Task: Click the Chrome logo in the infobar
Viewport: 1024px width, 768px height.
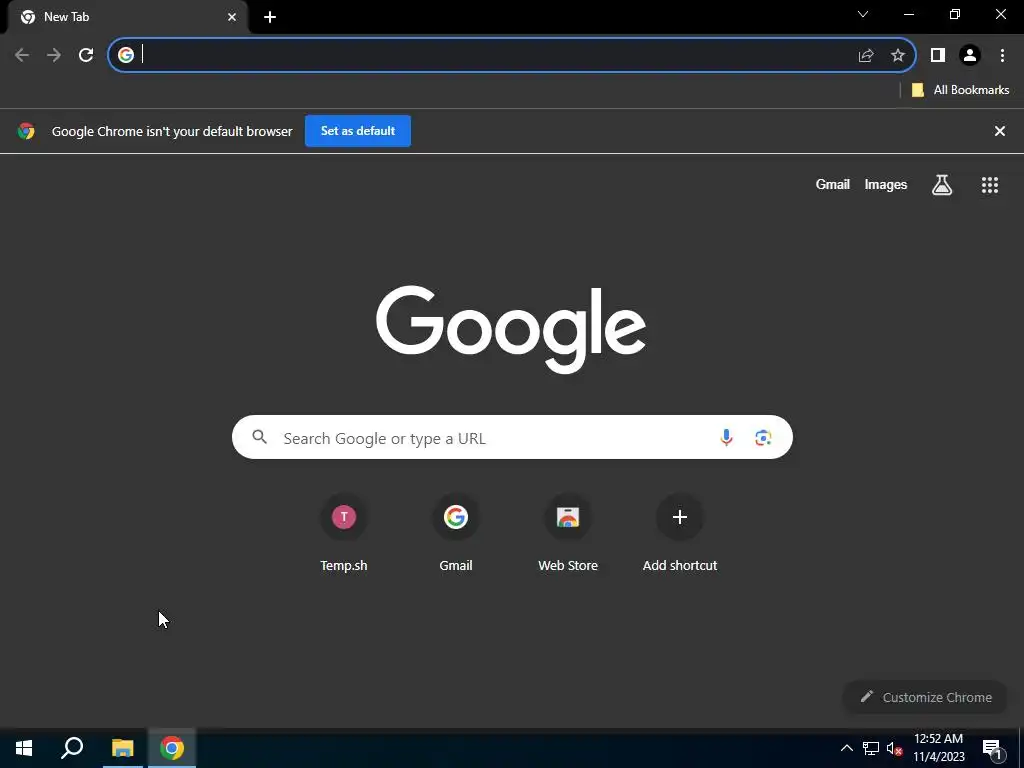Action: pos(26,131)
